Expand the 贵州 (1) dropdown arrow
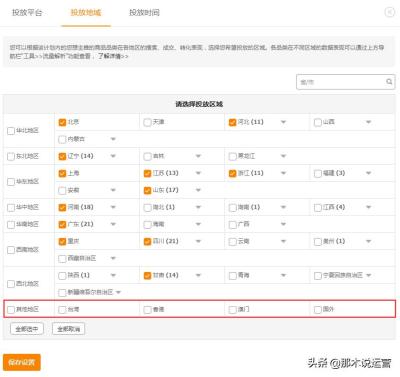The width and height of the screenshot is (400, 377). (x=368, y=241)
